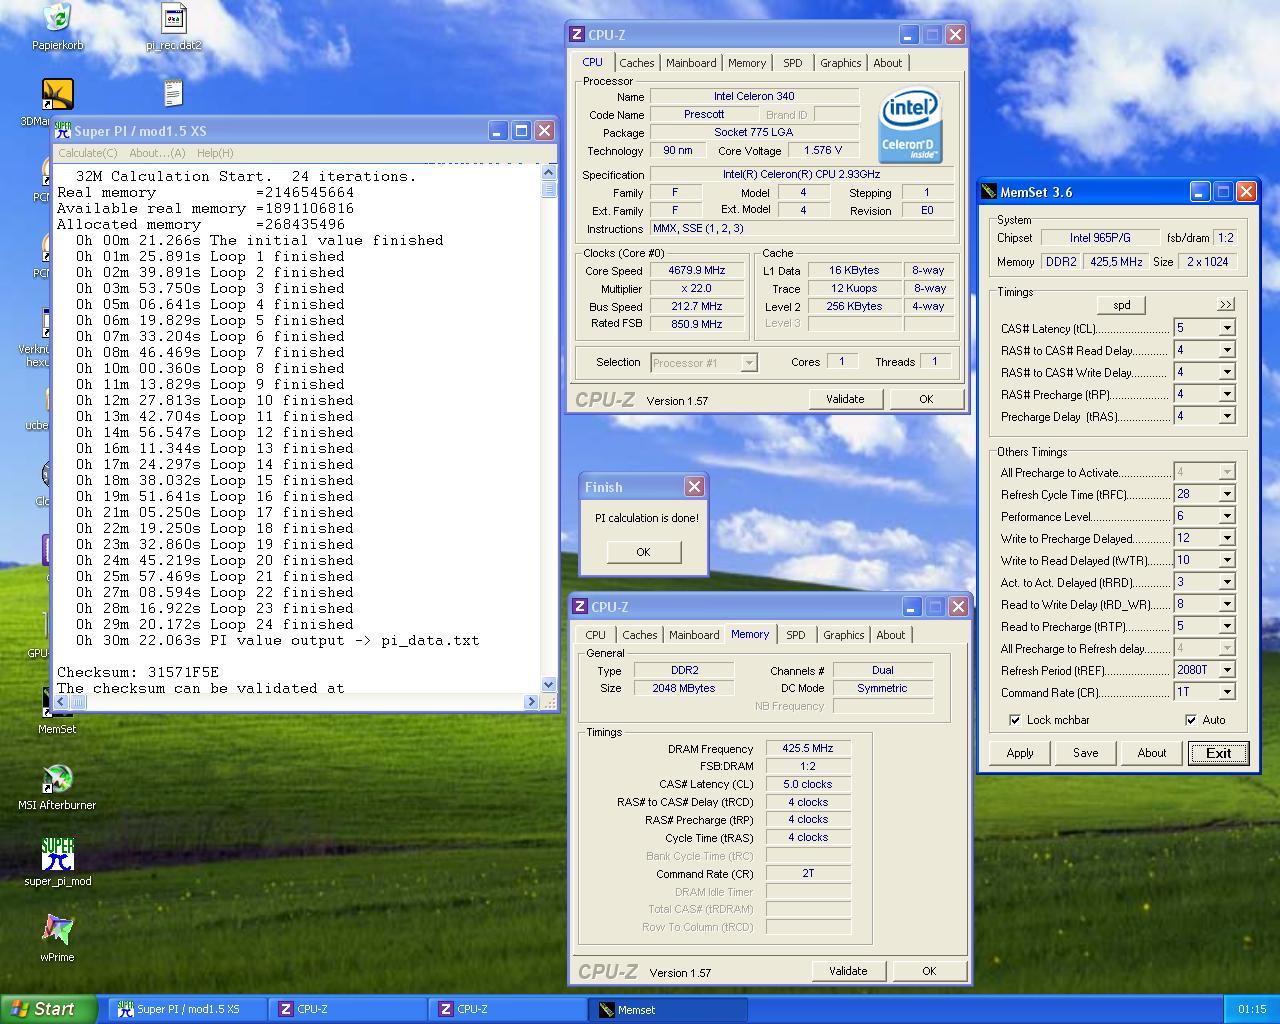Click Super PI vertical scrollbar up arrow
This screenshot has height=1024, width=1280.
[x=548, y=172]
